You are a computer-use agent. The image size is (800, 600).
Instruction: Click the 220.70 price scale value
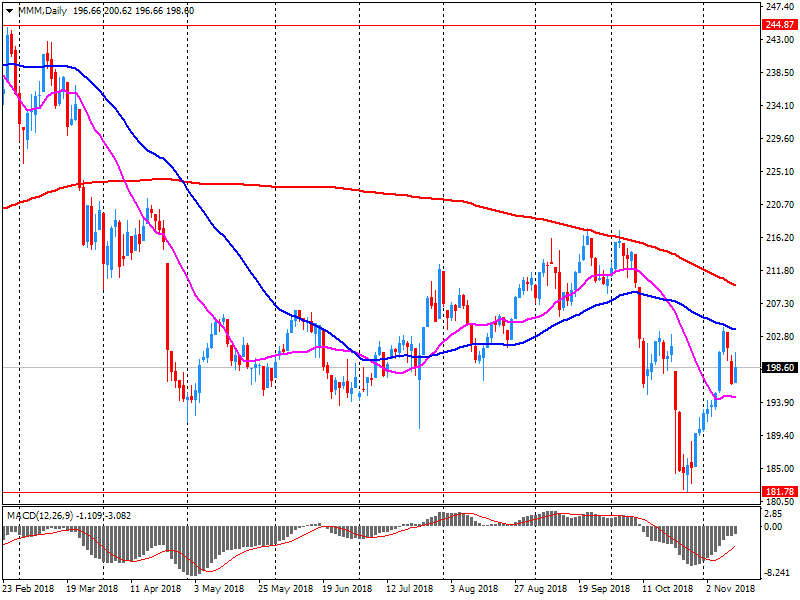click(x=780, y=205)
